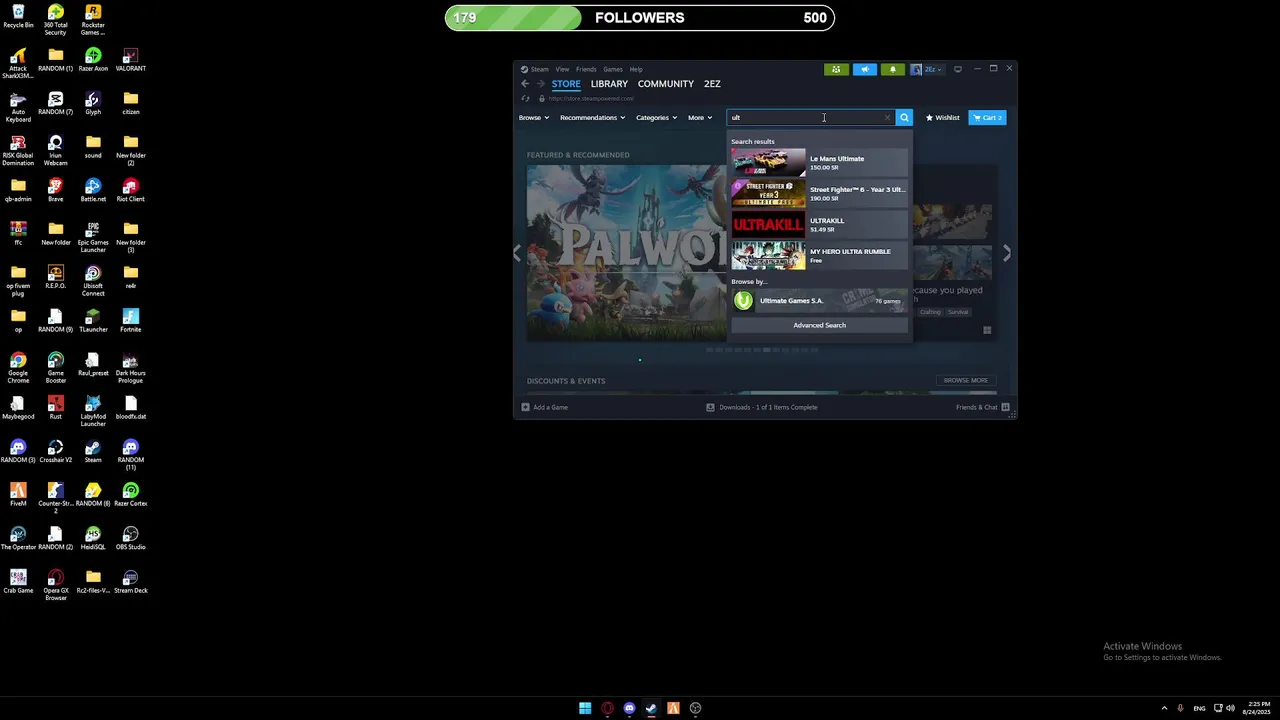
Task: Open the Recycle Bin desktop icon
Action: (18, 17)
